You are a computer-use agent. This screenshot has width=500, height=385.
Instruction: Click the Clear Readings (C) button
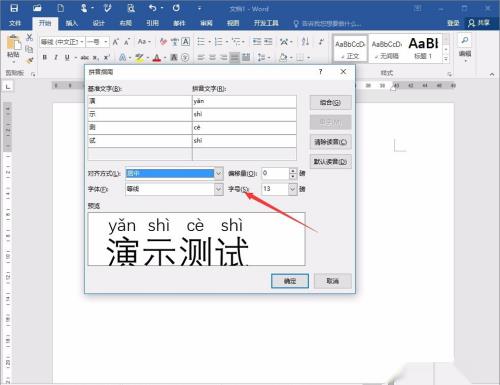(x=330, y=142)
